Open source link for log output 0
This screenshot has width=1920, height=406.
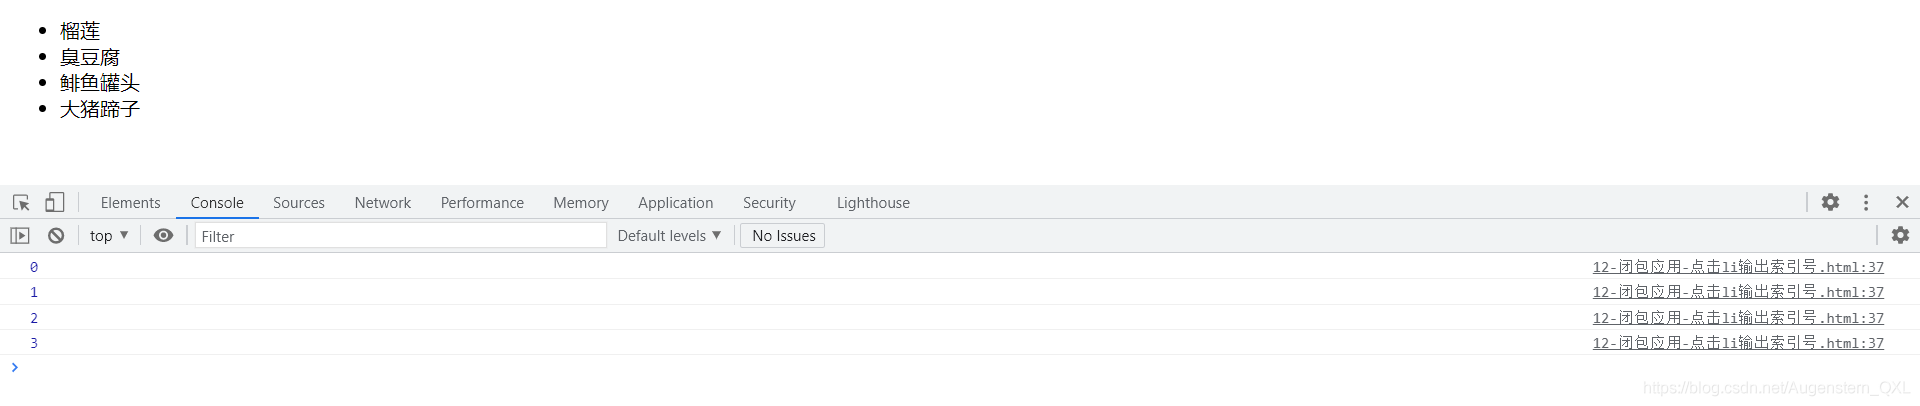point(1738,267)
